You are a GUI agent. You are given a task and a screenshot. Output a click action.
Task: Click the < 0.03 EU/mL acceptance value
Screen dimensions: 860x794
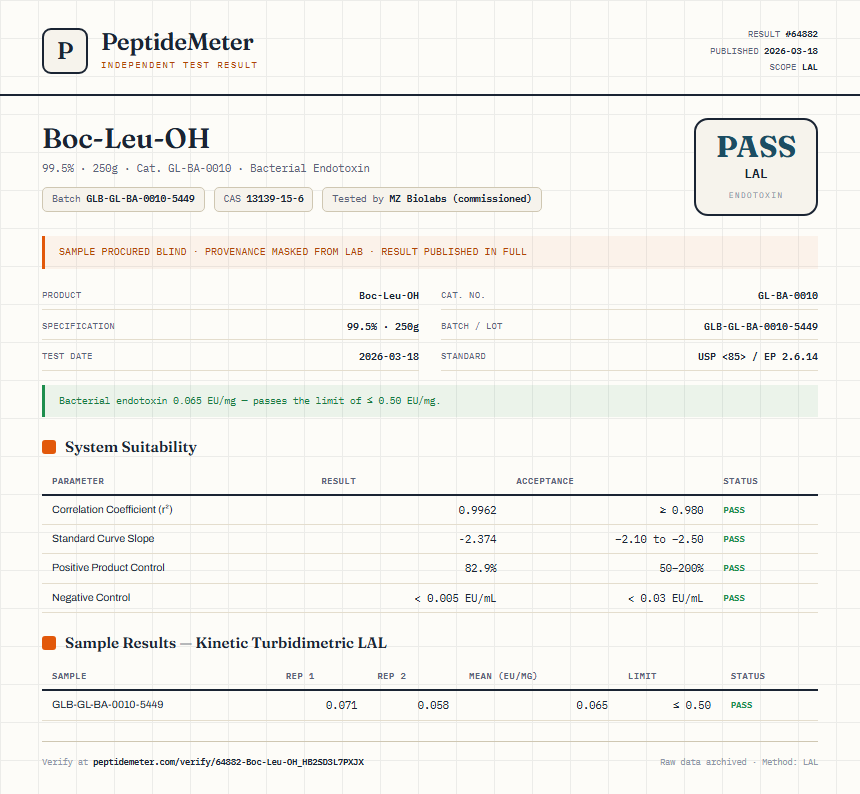pyautogui.click(x=665, y=598)
